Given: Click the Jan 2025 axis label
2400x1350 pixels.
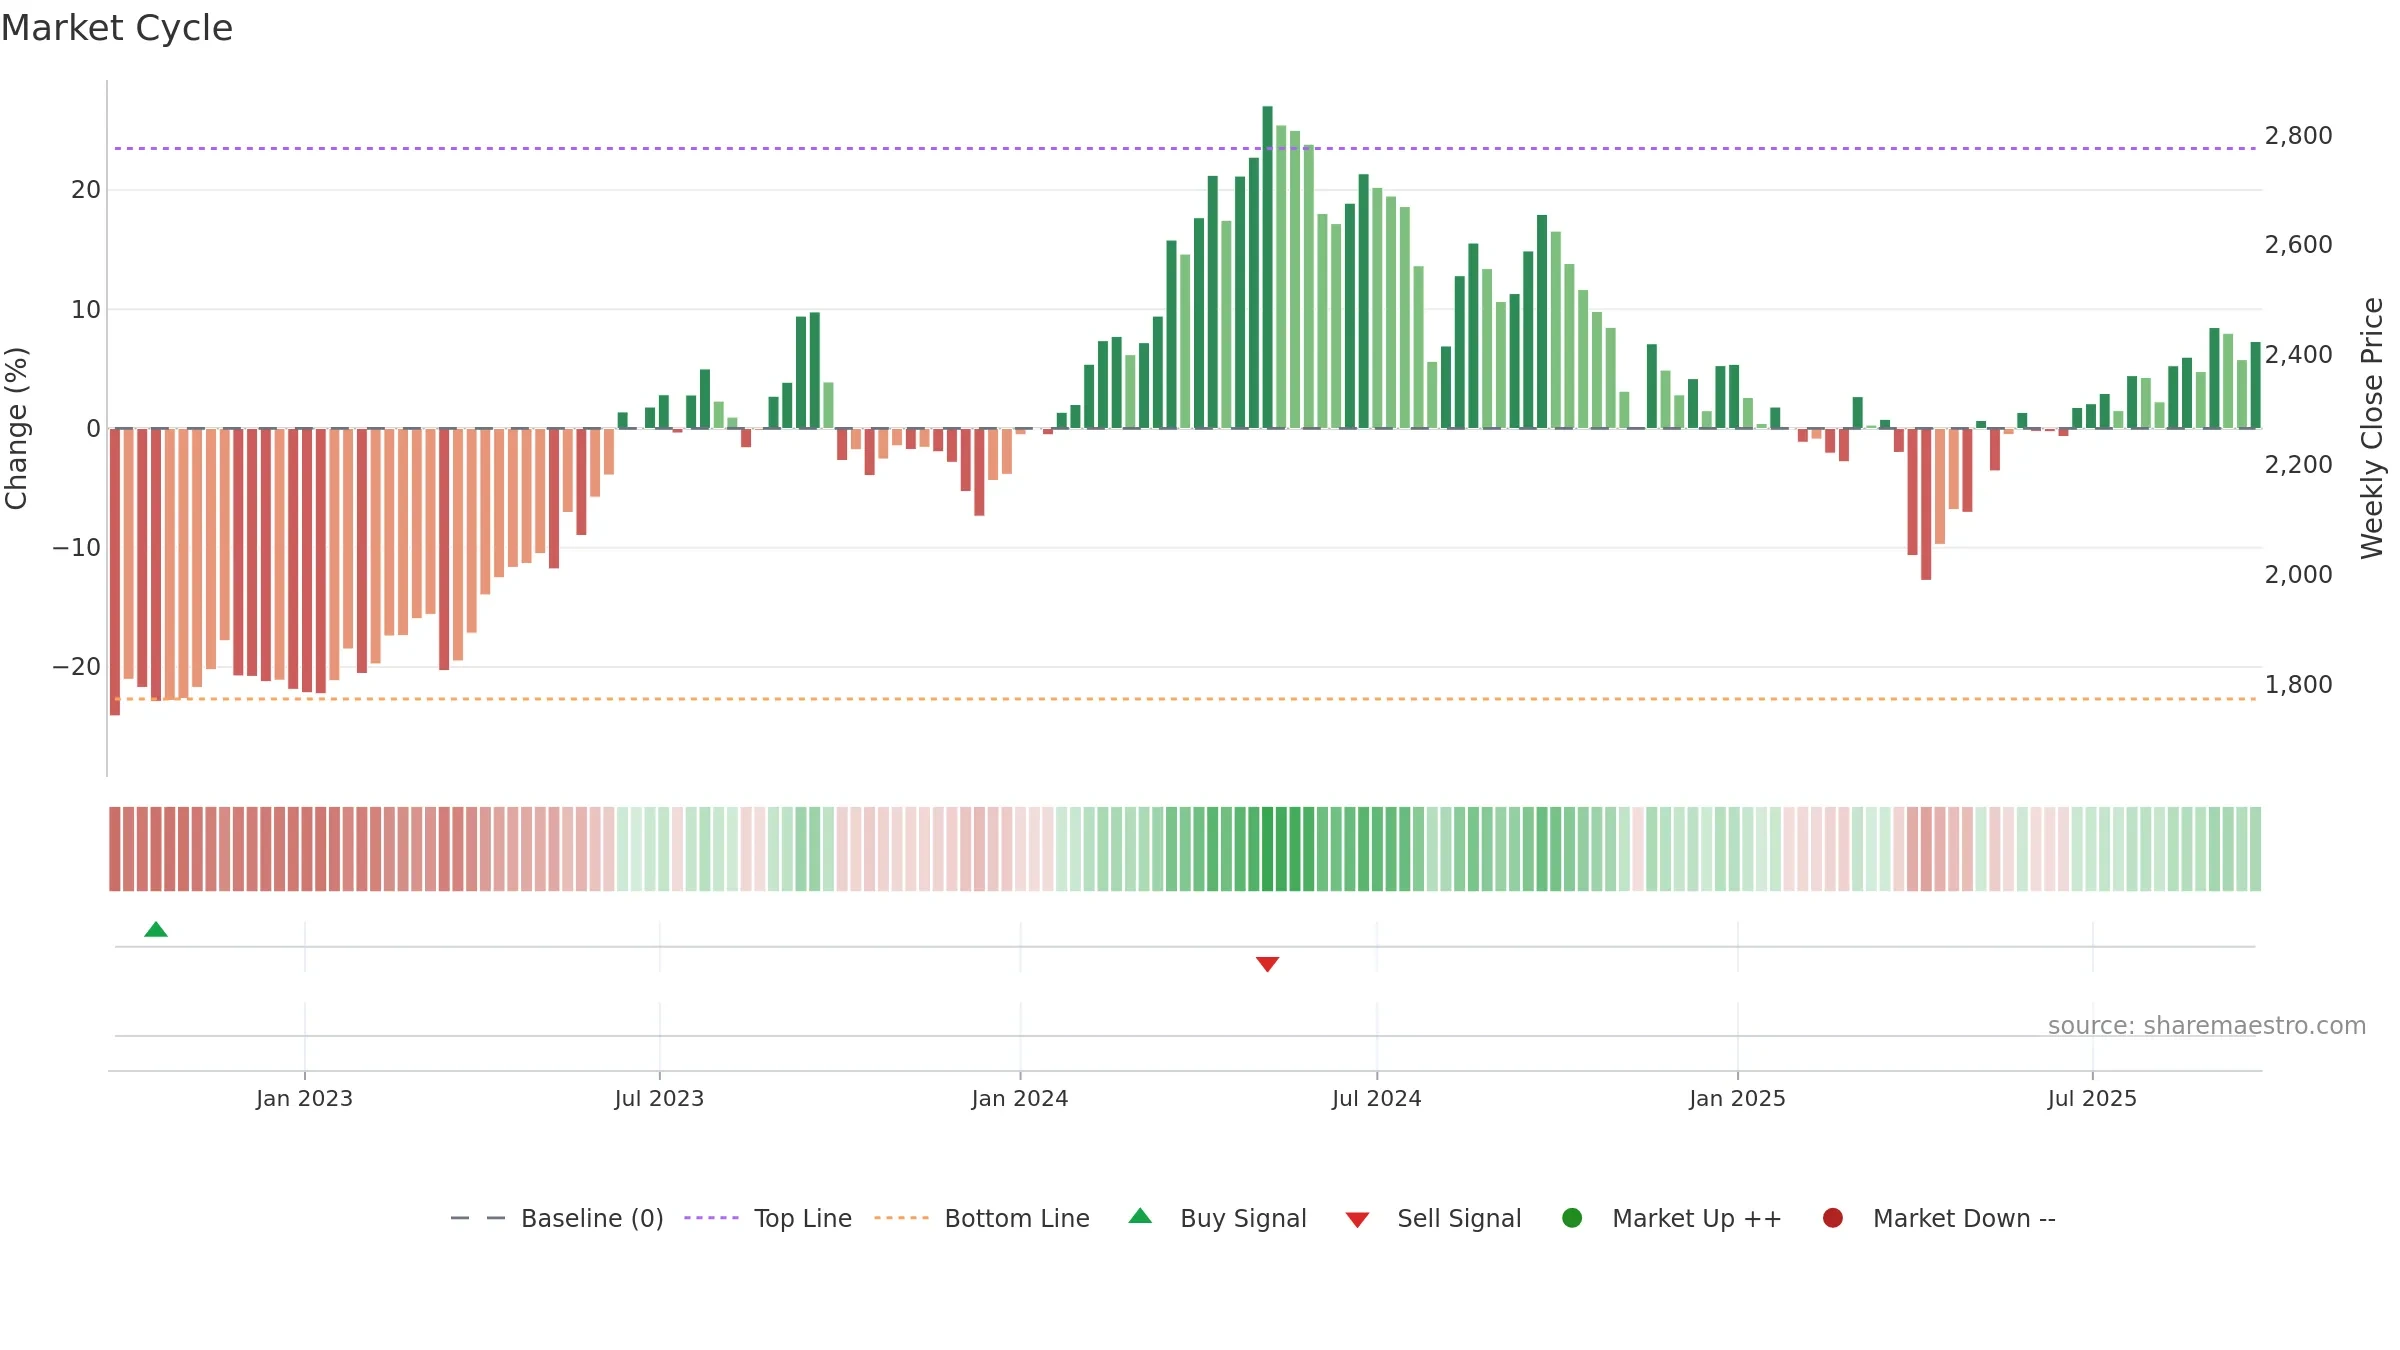Looking at the screenshot, I should [x=1737, y=1099].
